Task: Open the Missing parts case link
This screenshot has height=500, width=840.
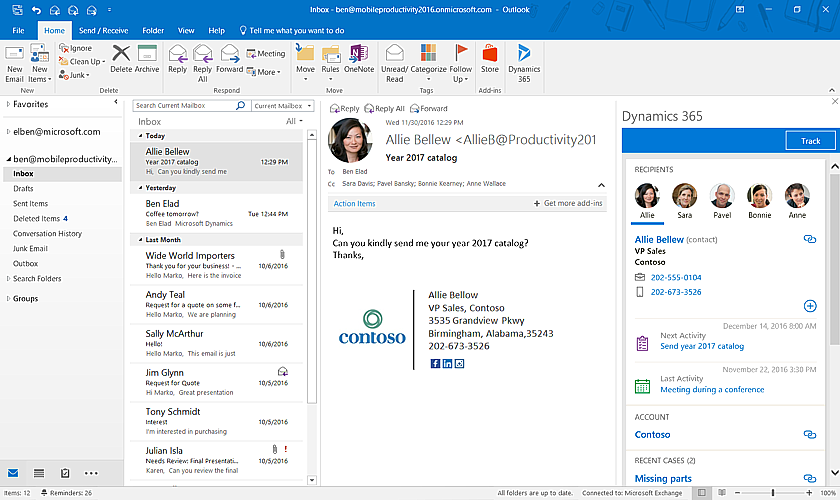Action: pyautogui.click(x=663, y=479)
